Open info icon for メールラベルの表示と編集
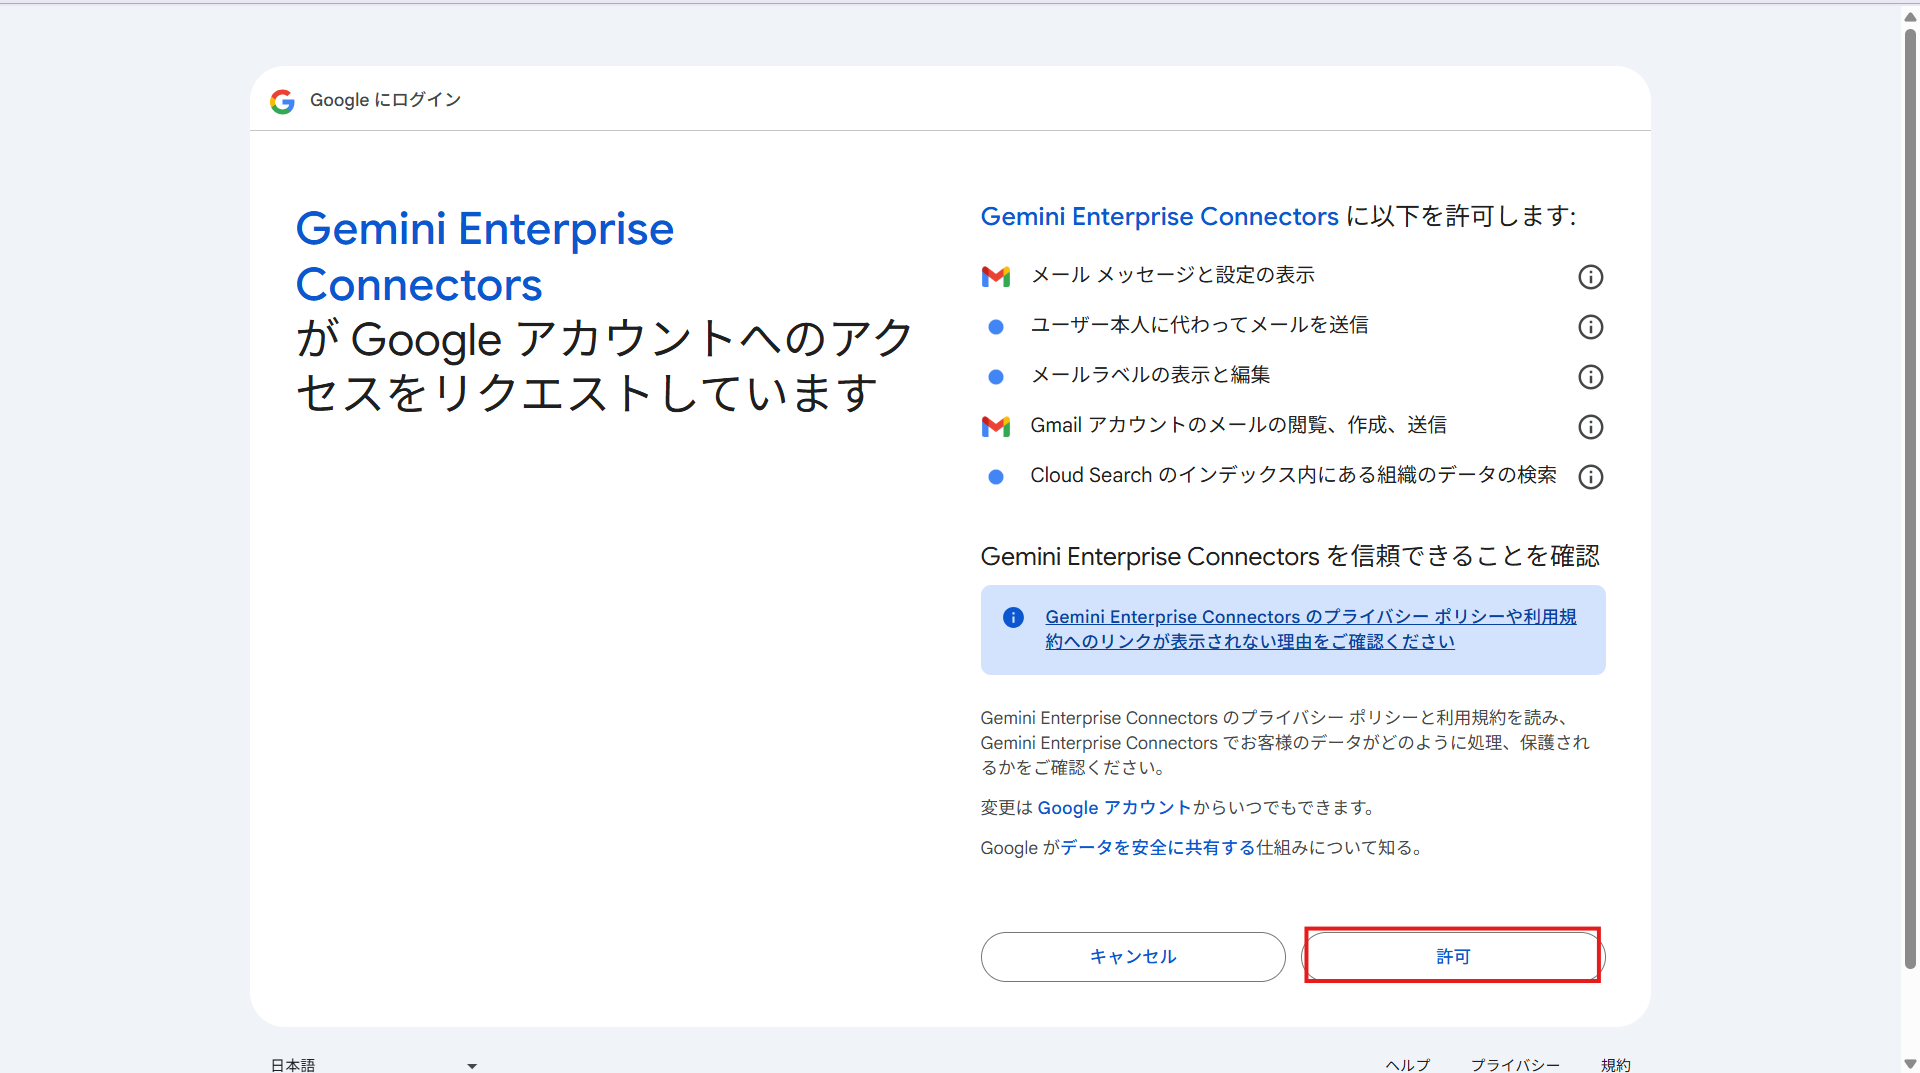Image resolution: width=1920 pixels, height=1073 pixels. (1590, 377)
